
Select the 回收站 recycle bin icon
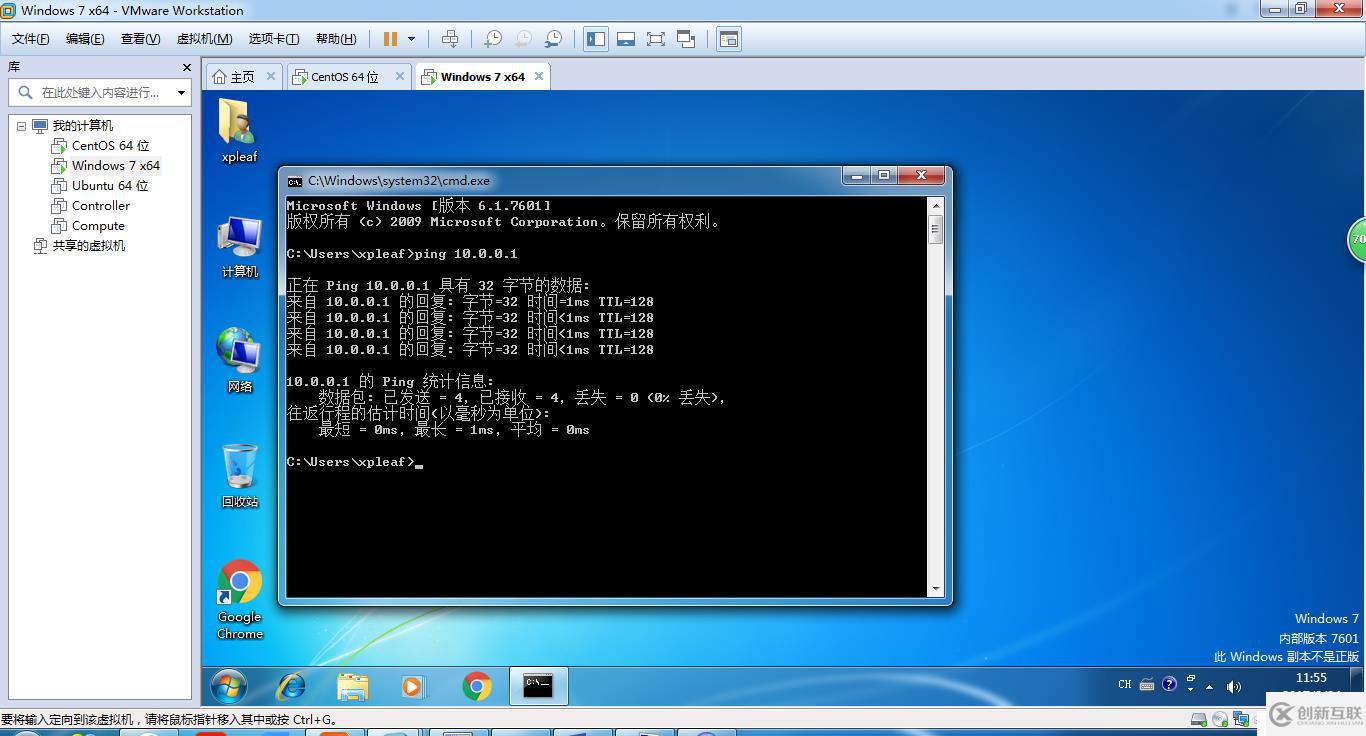point(239,476)
